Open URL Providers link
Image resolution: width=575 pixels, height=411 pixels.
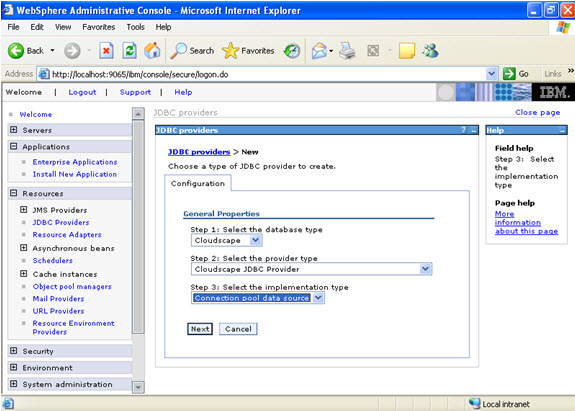coord(58,311)
